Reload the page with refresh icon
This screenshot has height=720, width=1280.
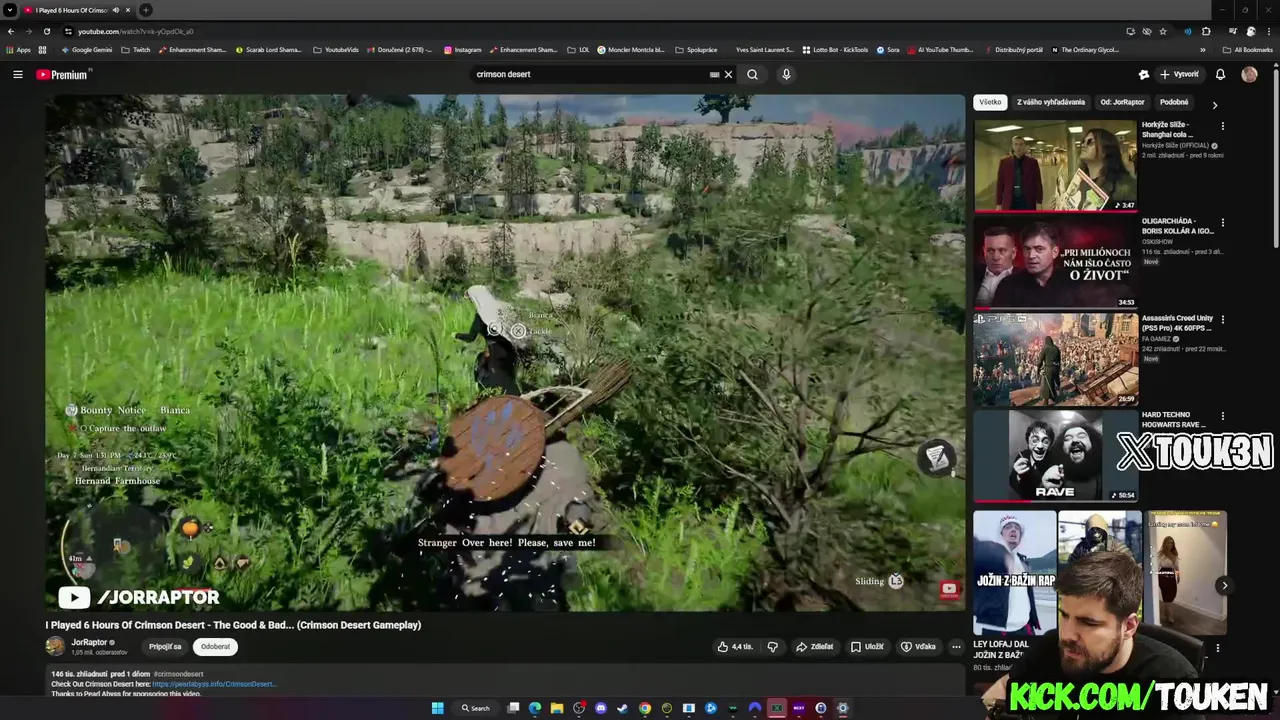tap(46, 31)
